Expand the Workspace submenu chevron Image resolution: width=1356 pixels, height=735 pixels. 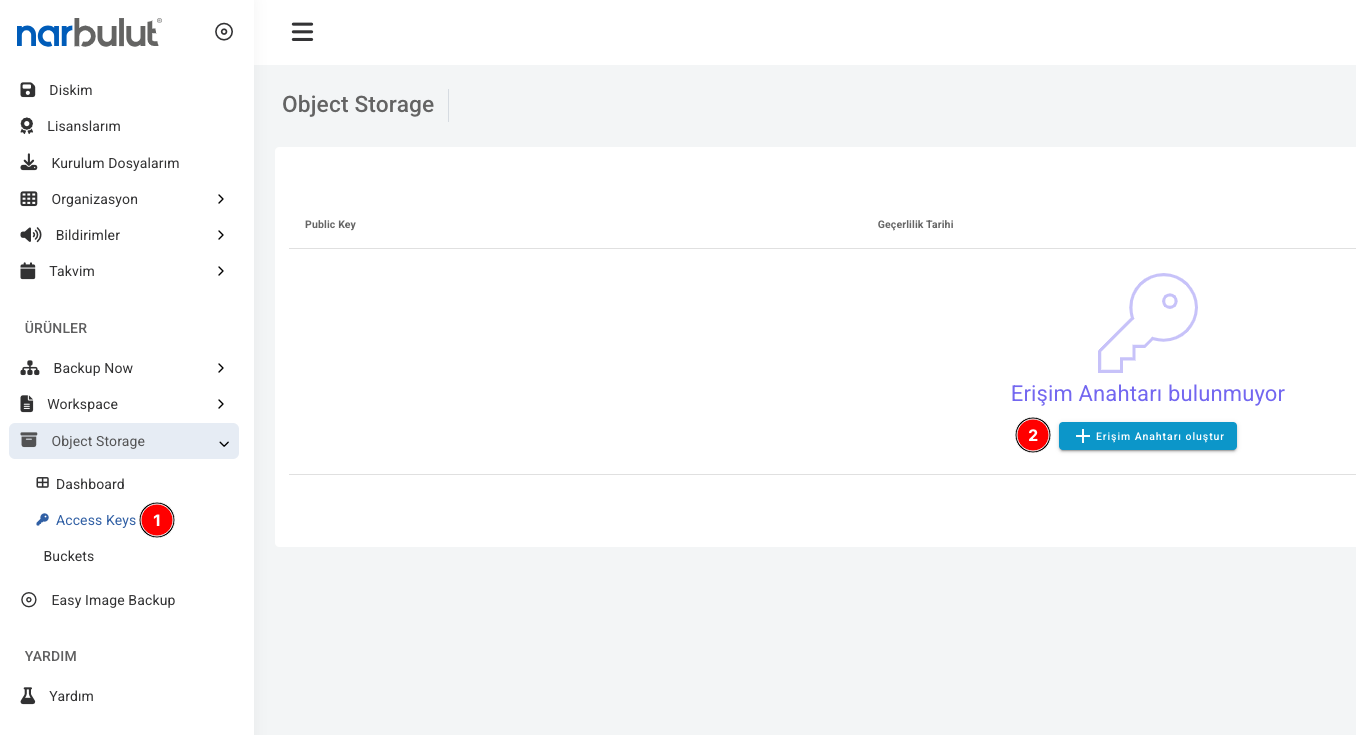pyautogui.click(x=221, y=404)
